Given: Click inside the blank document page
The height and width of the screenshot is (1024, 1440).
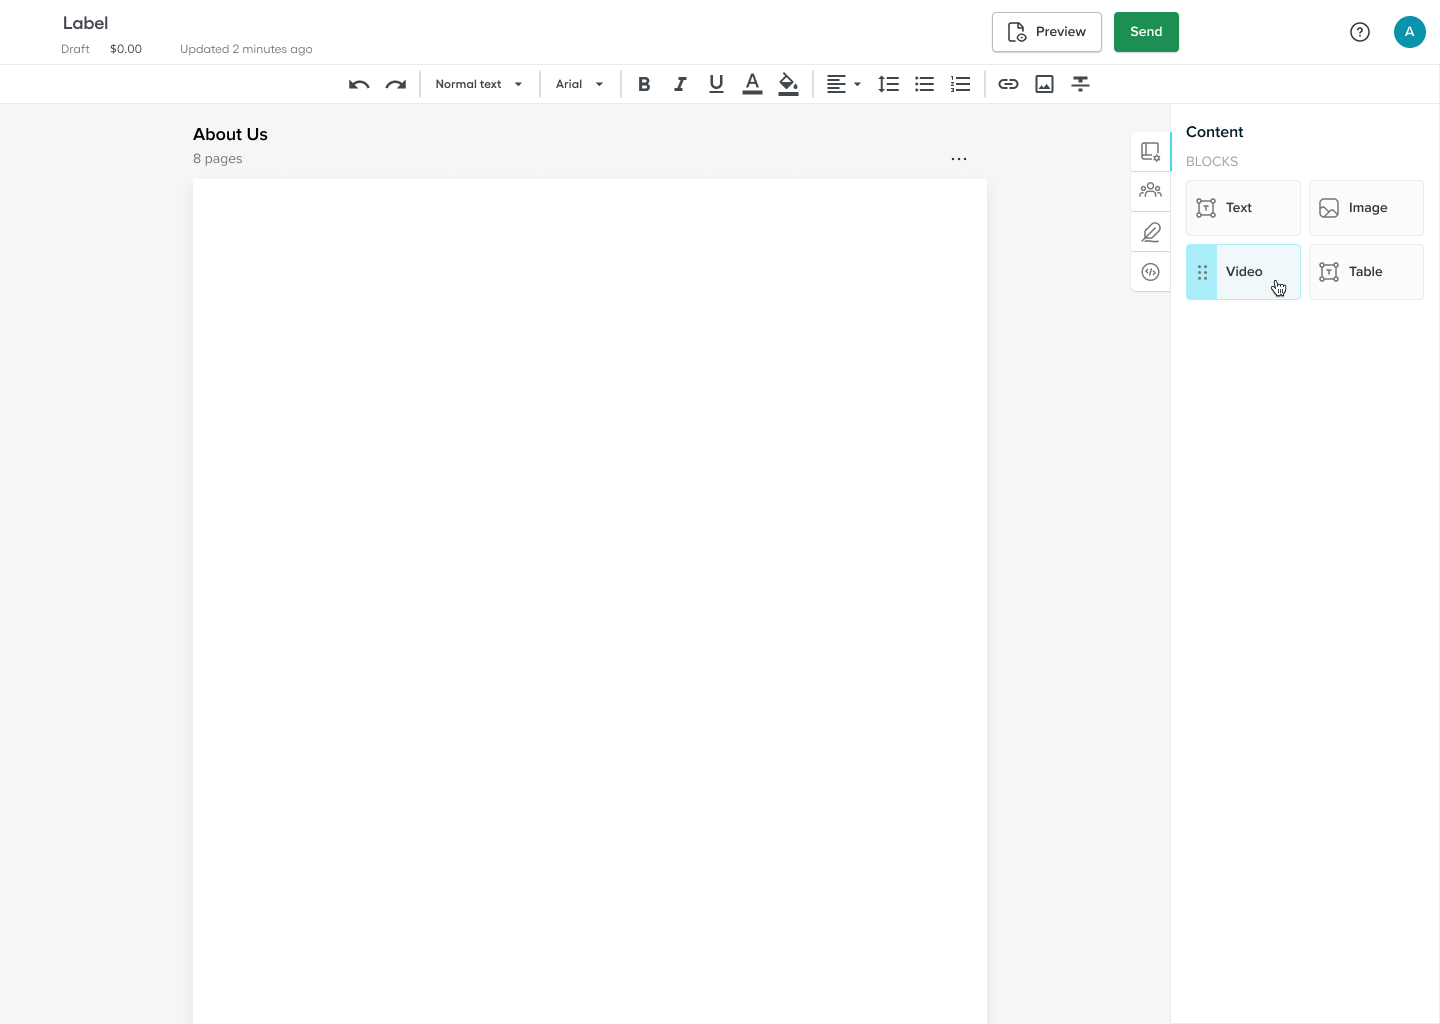Looking at the screenshot, I should (x=590, y=600).
